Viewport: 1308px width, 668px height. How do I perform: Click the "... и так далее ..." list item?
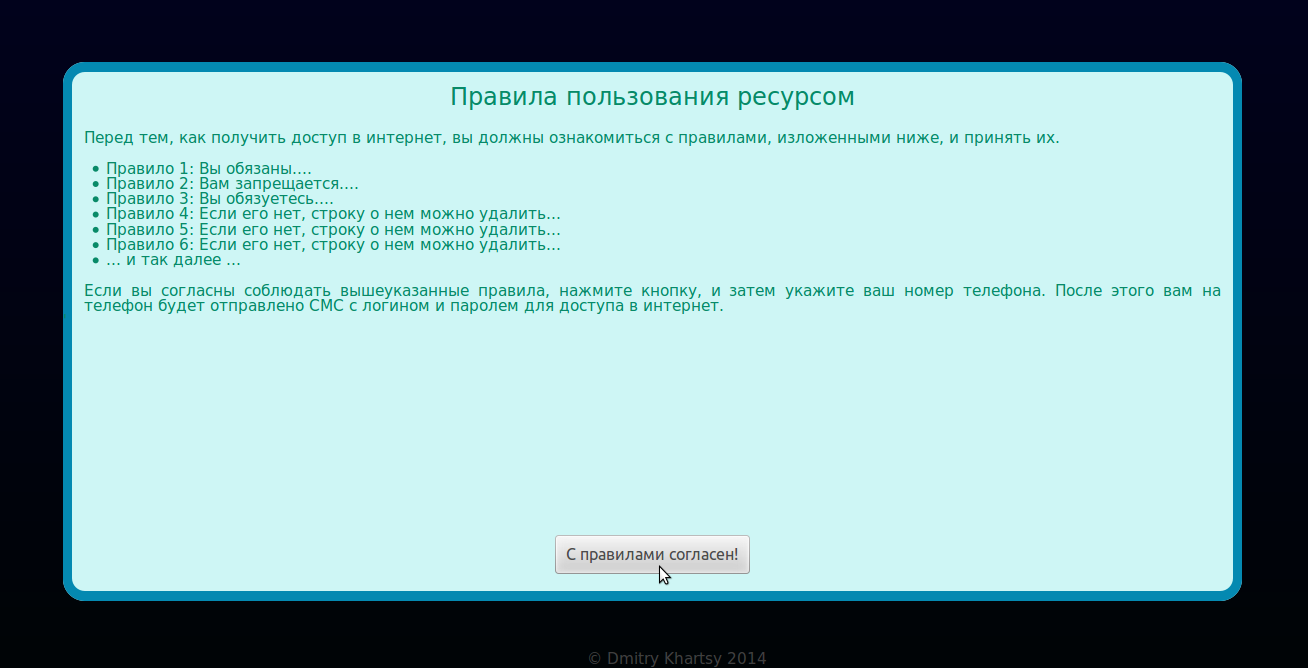(x=173, y=260)
